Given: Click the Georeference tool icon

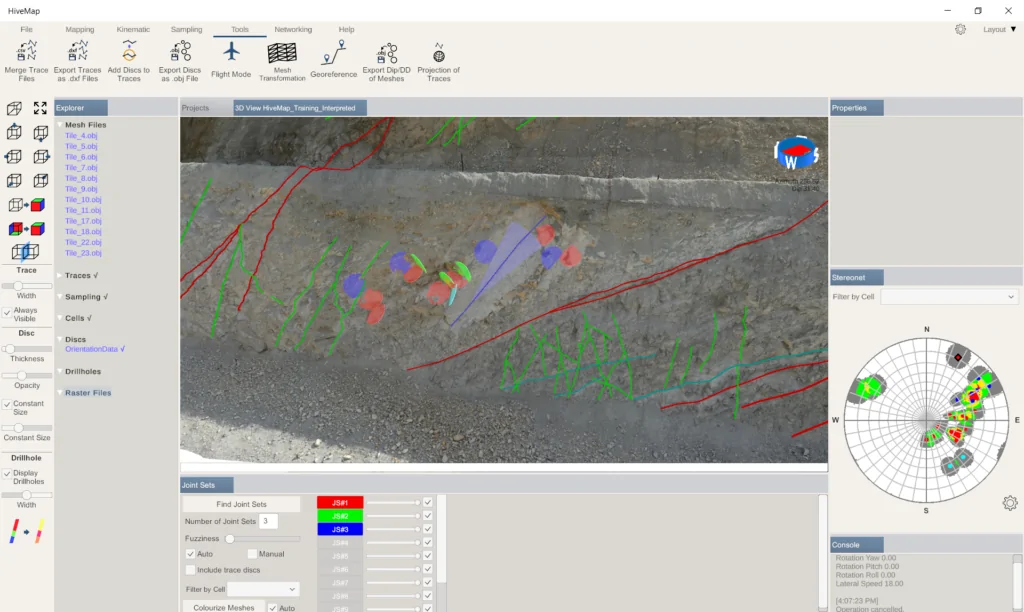Looking at the screenshot, I should (334, 53).
